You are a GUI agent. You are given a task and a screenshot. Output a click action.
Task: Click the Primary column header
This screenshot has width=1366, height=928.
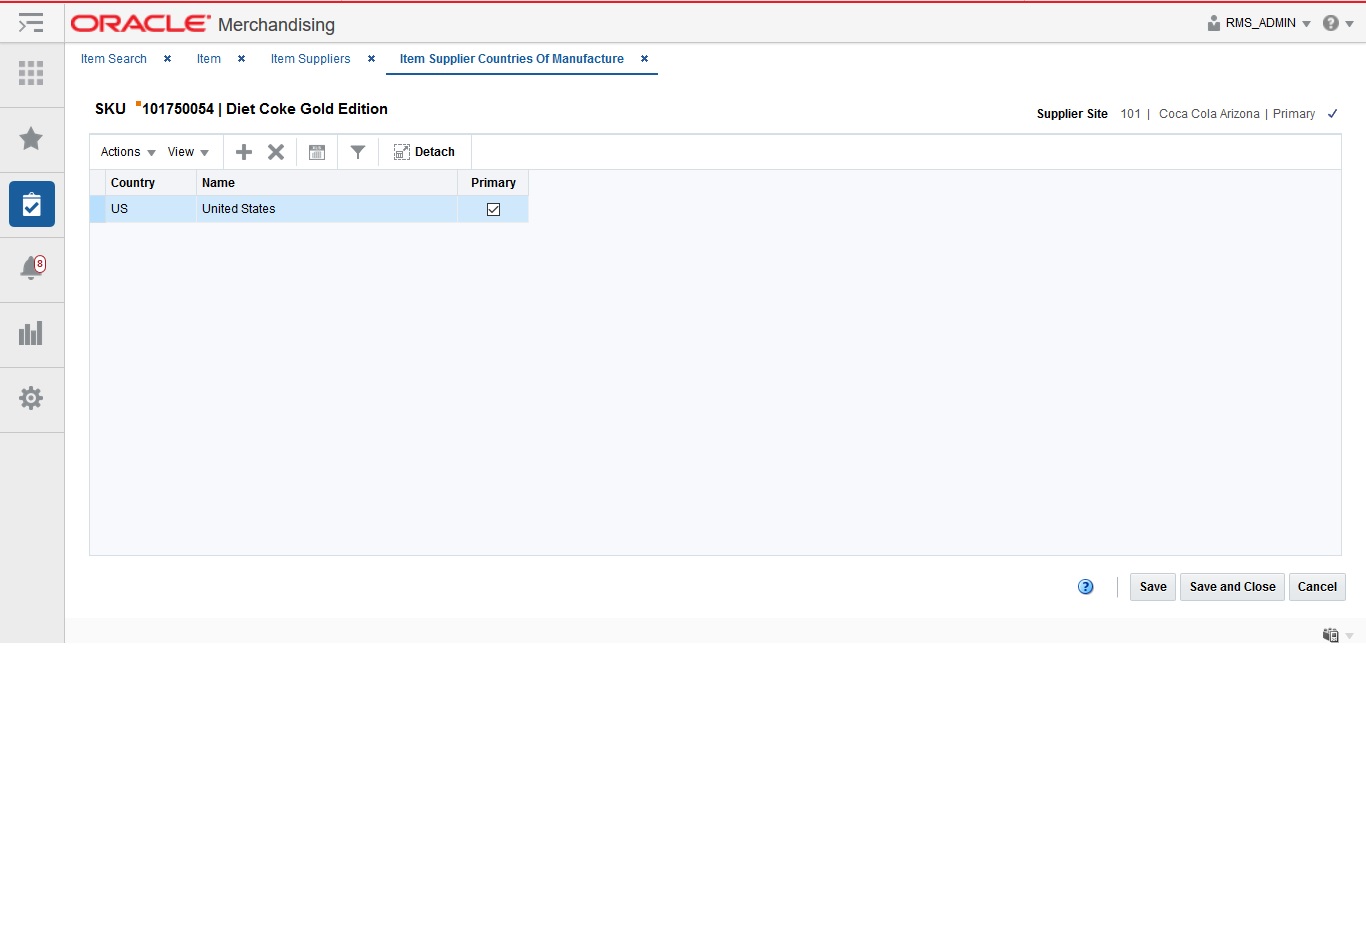(x=493, y=183)
